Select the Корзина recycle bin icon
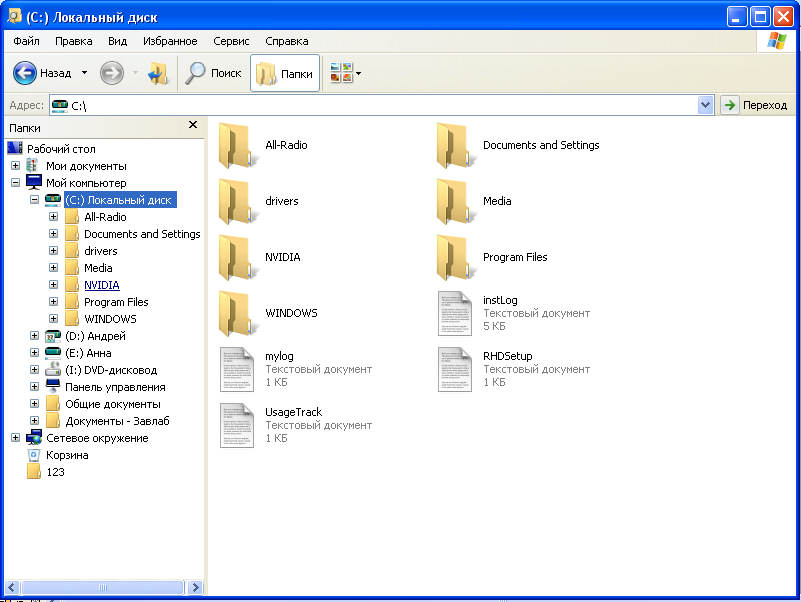 click(34, 455)
